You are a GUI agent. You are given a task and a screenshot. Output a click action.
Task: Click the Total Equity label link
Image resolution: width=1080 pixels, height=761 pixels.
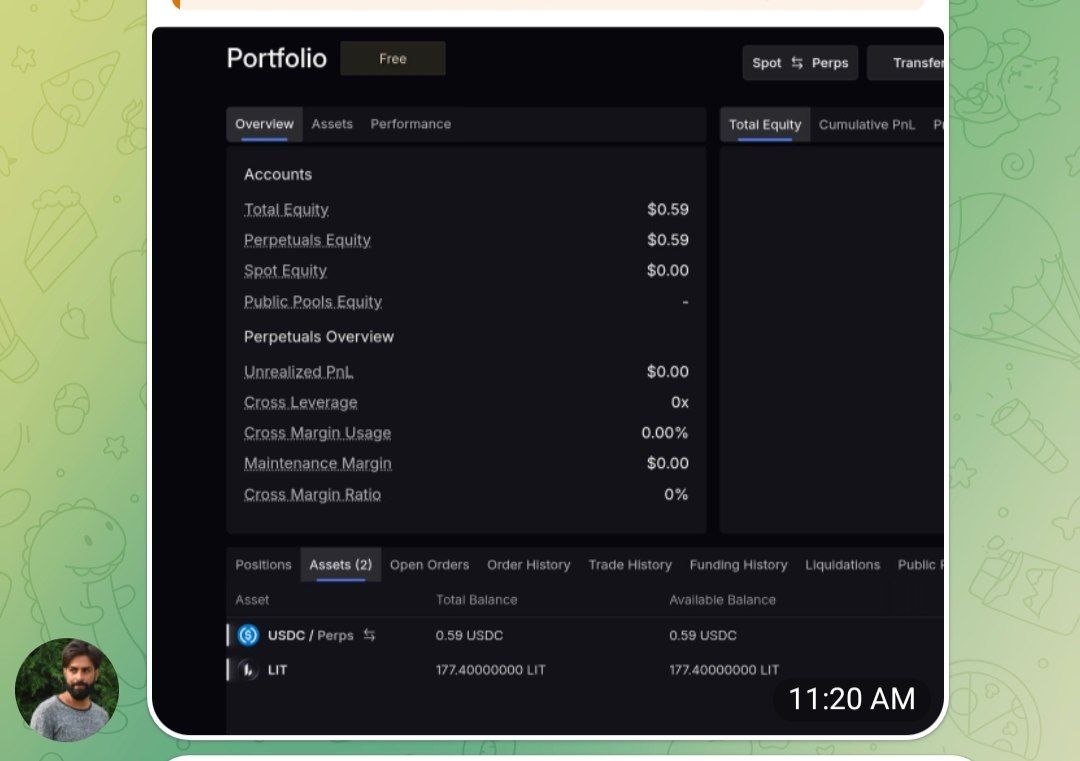coord(286,209)
